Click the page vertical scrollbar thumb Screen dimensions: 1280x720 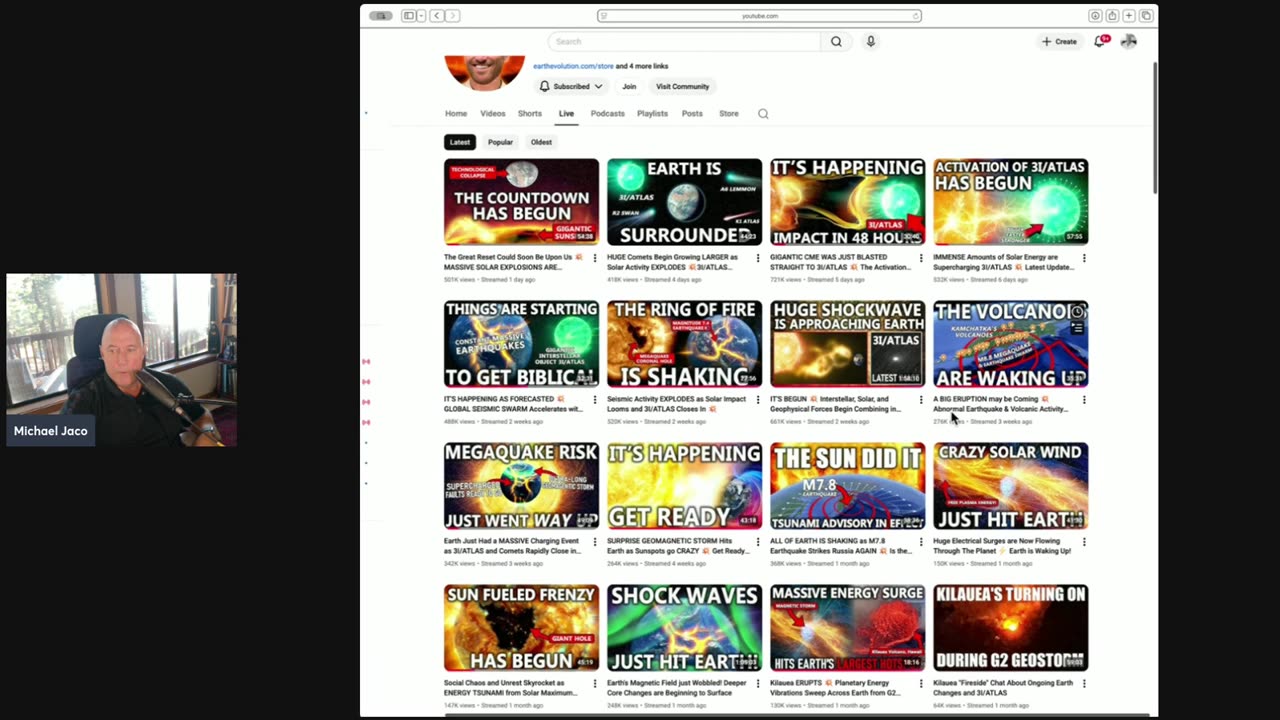1155,127
